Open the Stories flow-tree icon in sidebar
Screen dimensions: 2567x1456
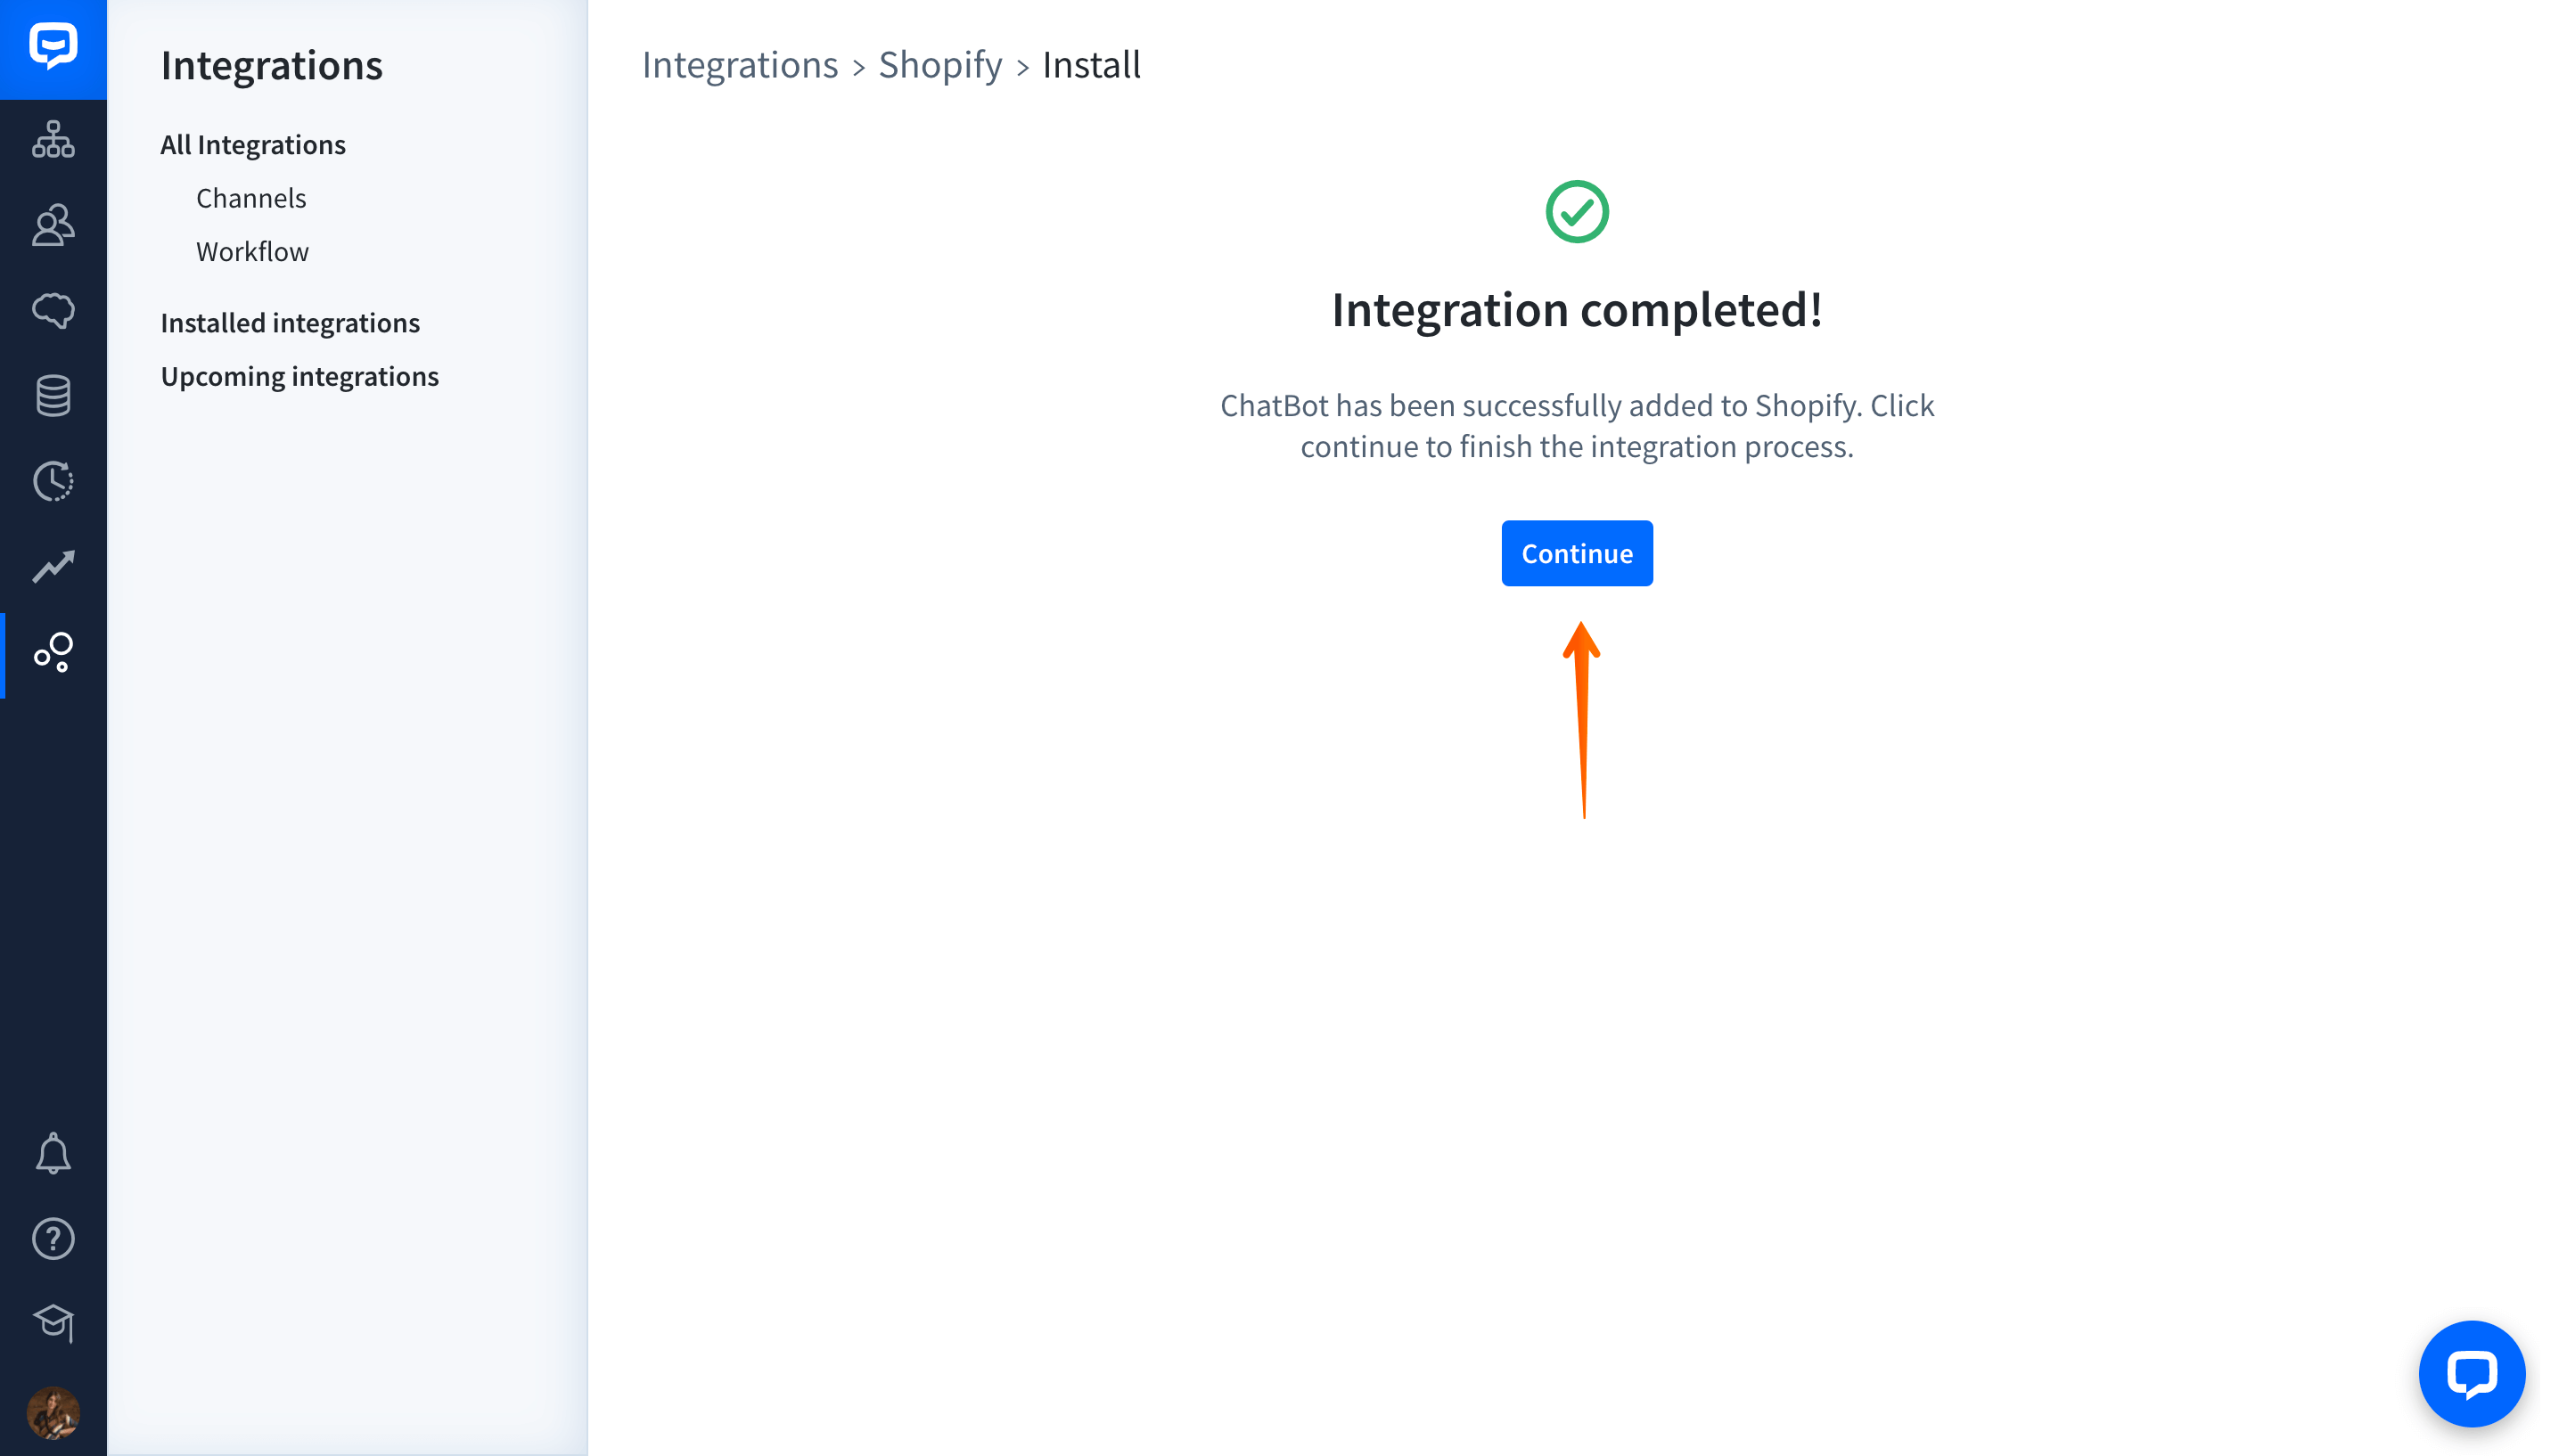point(53,139)
